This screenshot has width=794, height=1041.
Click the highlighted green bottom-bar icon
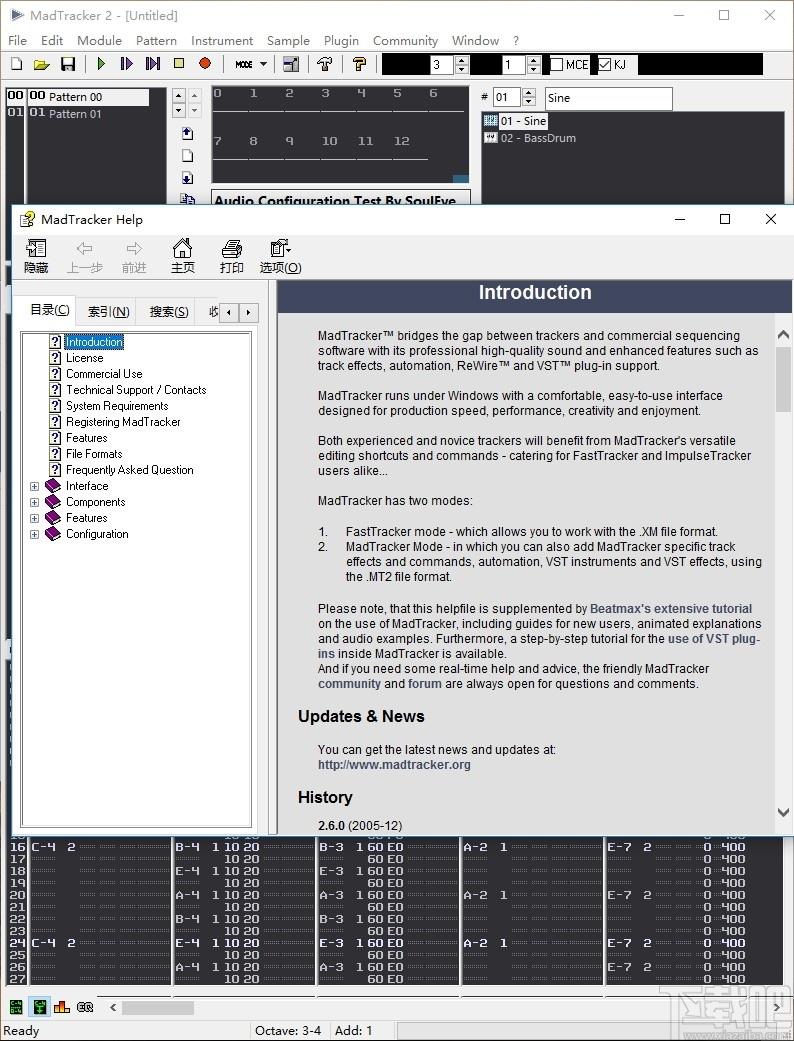point(39,1006)
